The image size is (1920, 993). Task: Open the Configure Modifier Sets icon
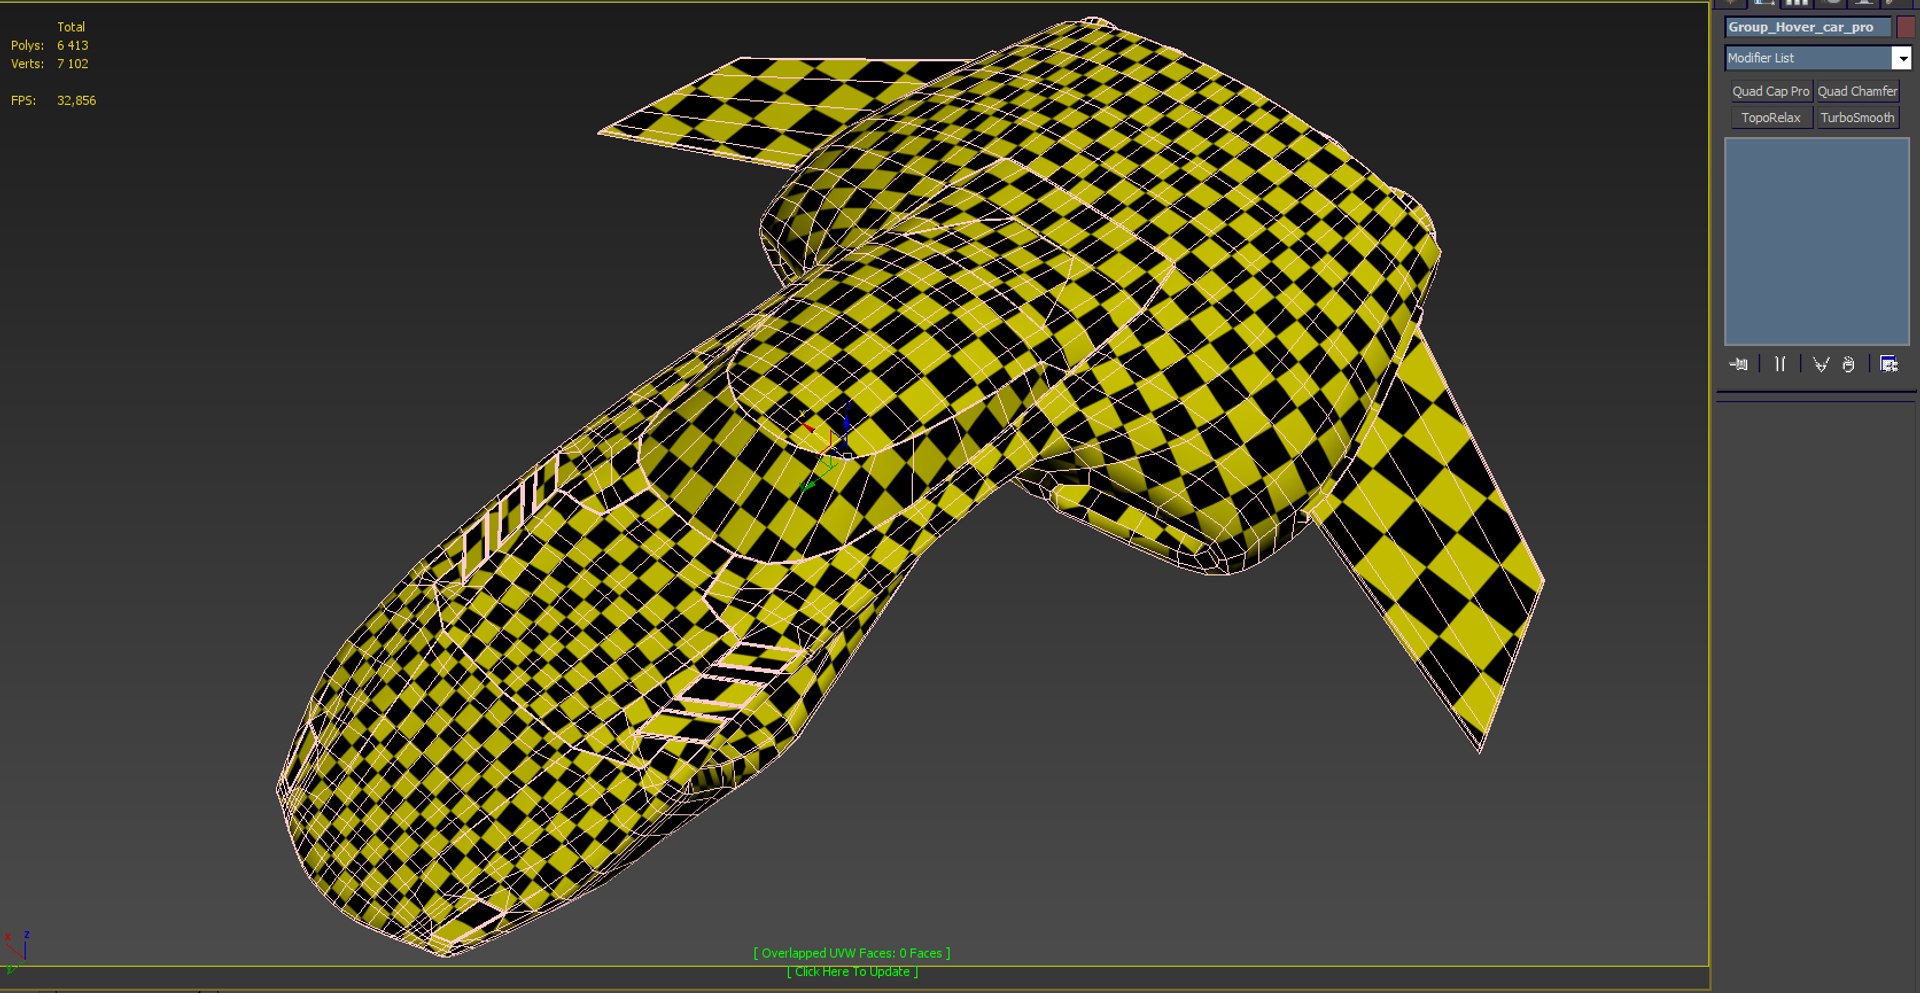1889,364
